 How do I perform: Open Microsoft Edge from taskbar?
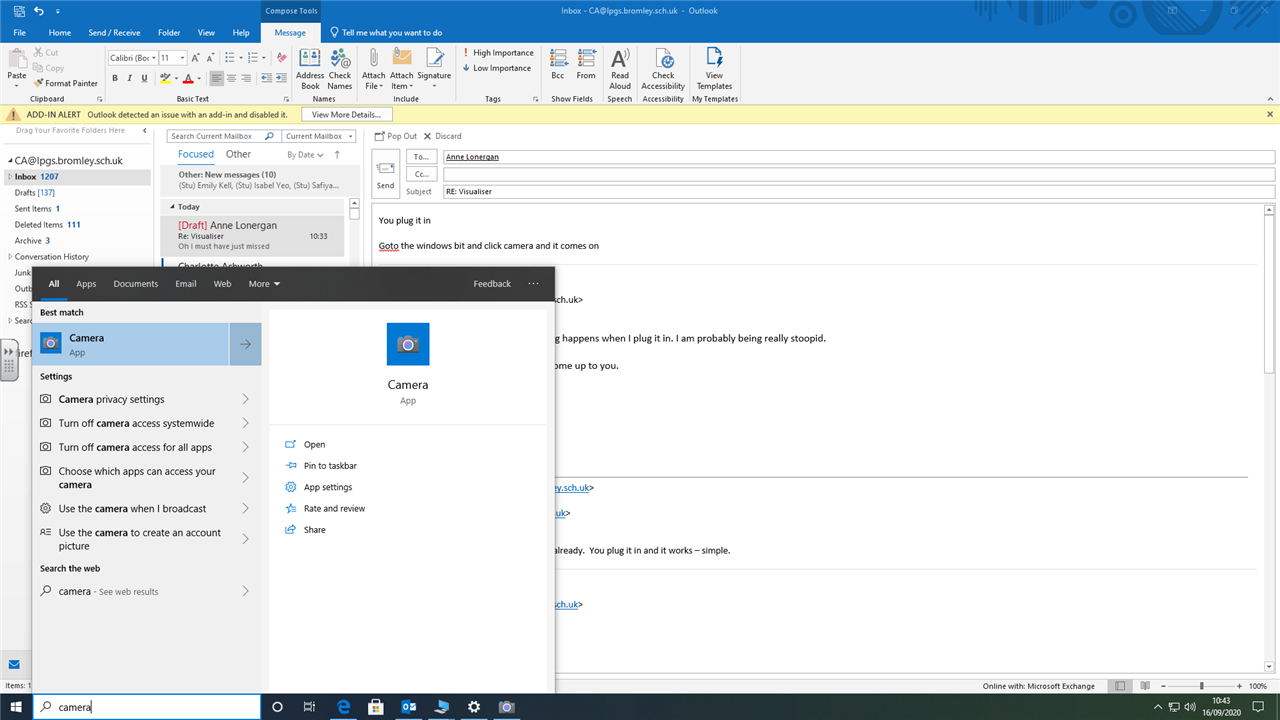pyautogui.click(x=342, y=707)
